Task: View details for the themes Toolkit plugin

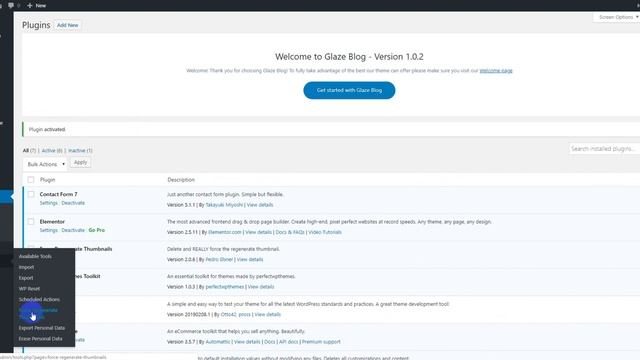Action: pyautogui.click(x=261, y=287)
